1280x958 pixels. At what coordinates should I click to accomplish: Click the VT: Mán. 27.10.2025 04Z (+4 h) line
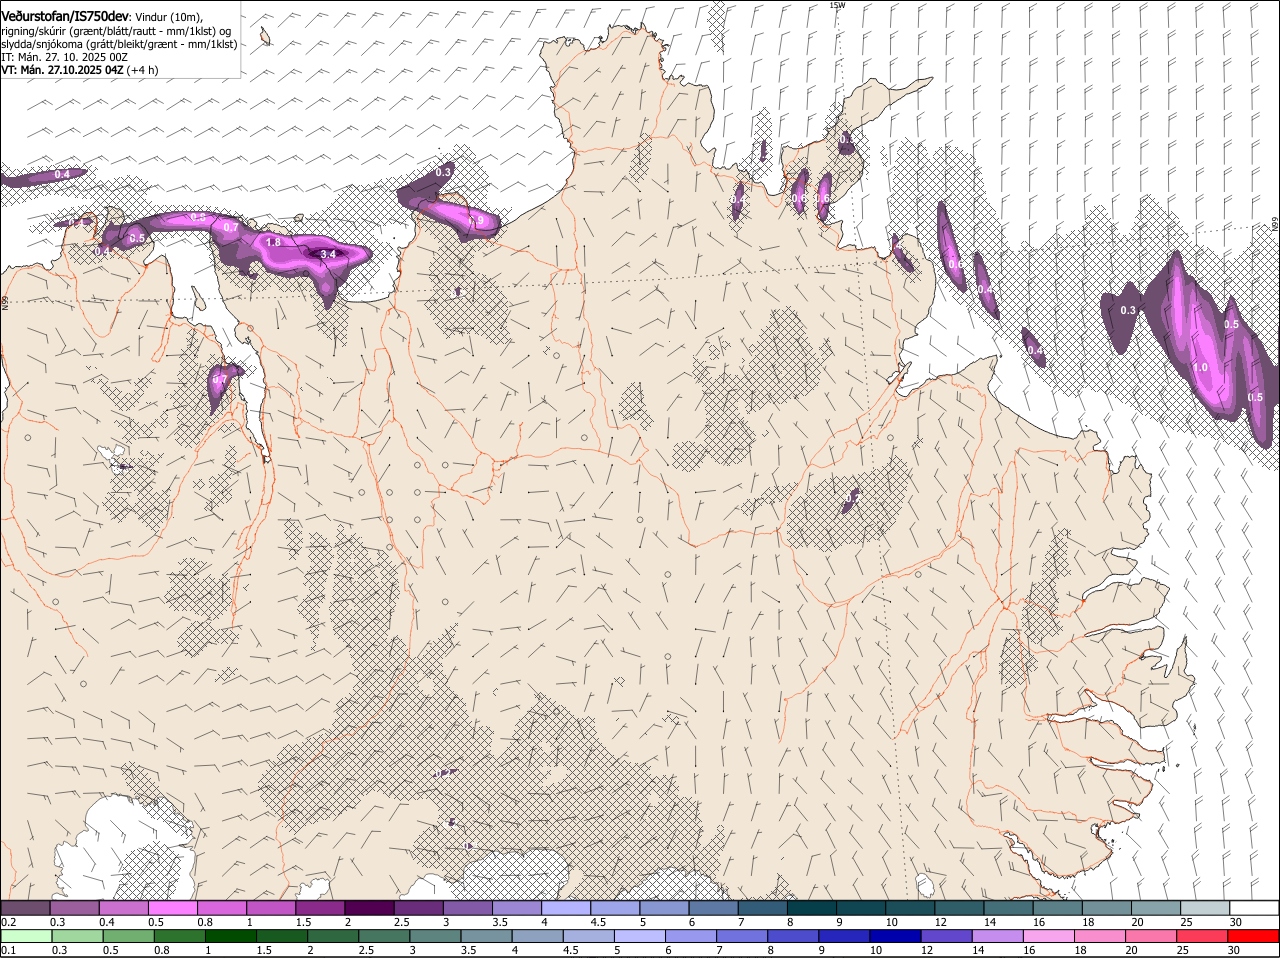pyautogui.click(x=80, y=70)
